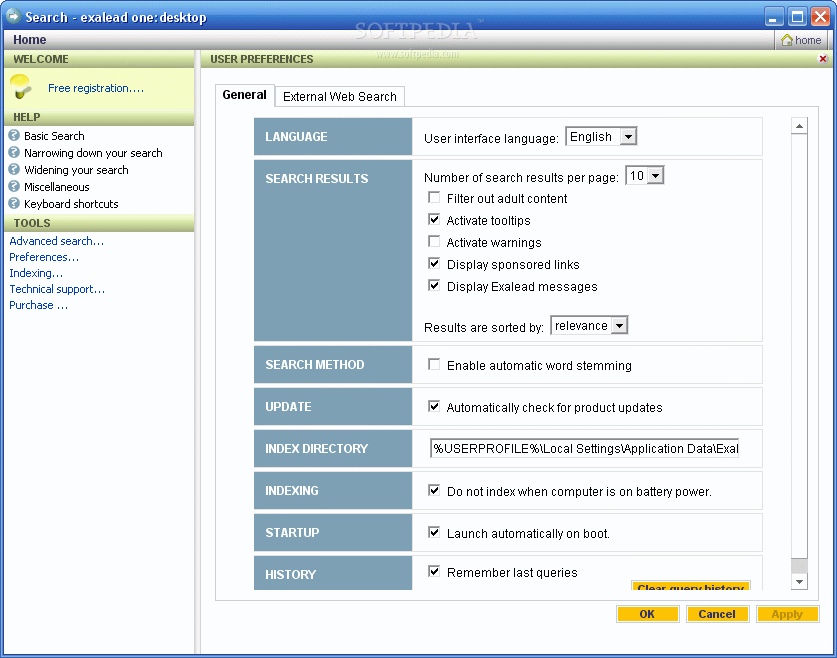Uncheck Display Exalead messages

click(434, 286)
